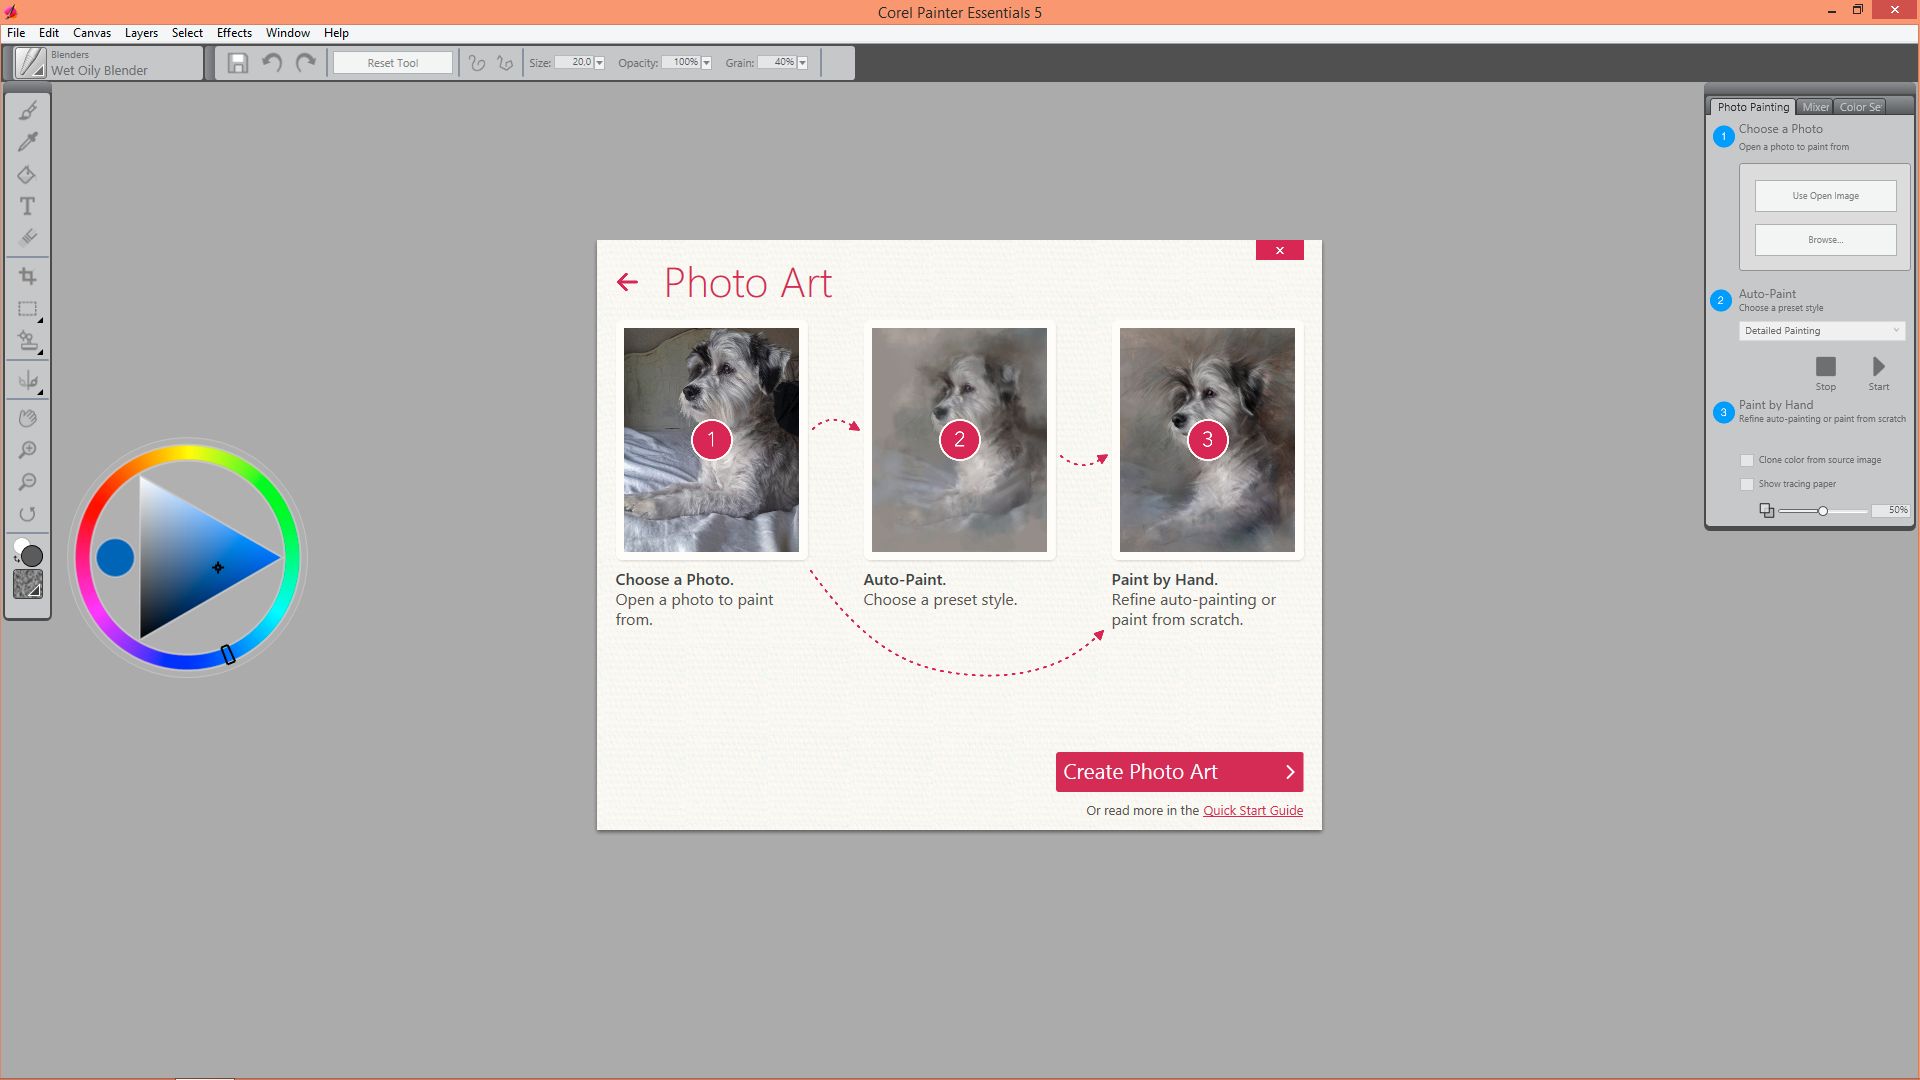Expand the brush Size dropdown arrow
The height and width of the screenshot is (1080, 1920).
599,63
